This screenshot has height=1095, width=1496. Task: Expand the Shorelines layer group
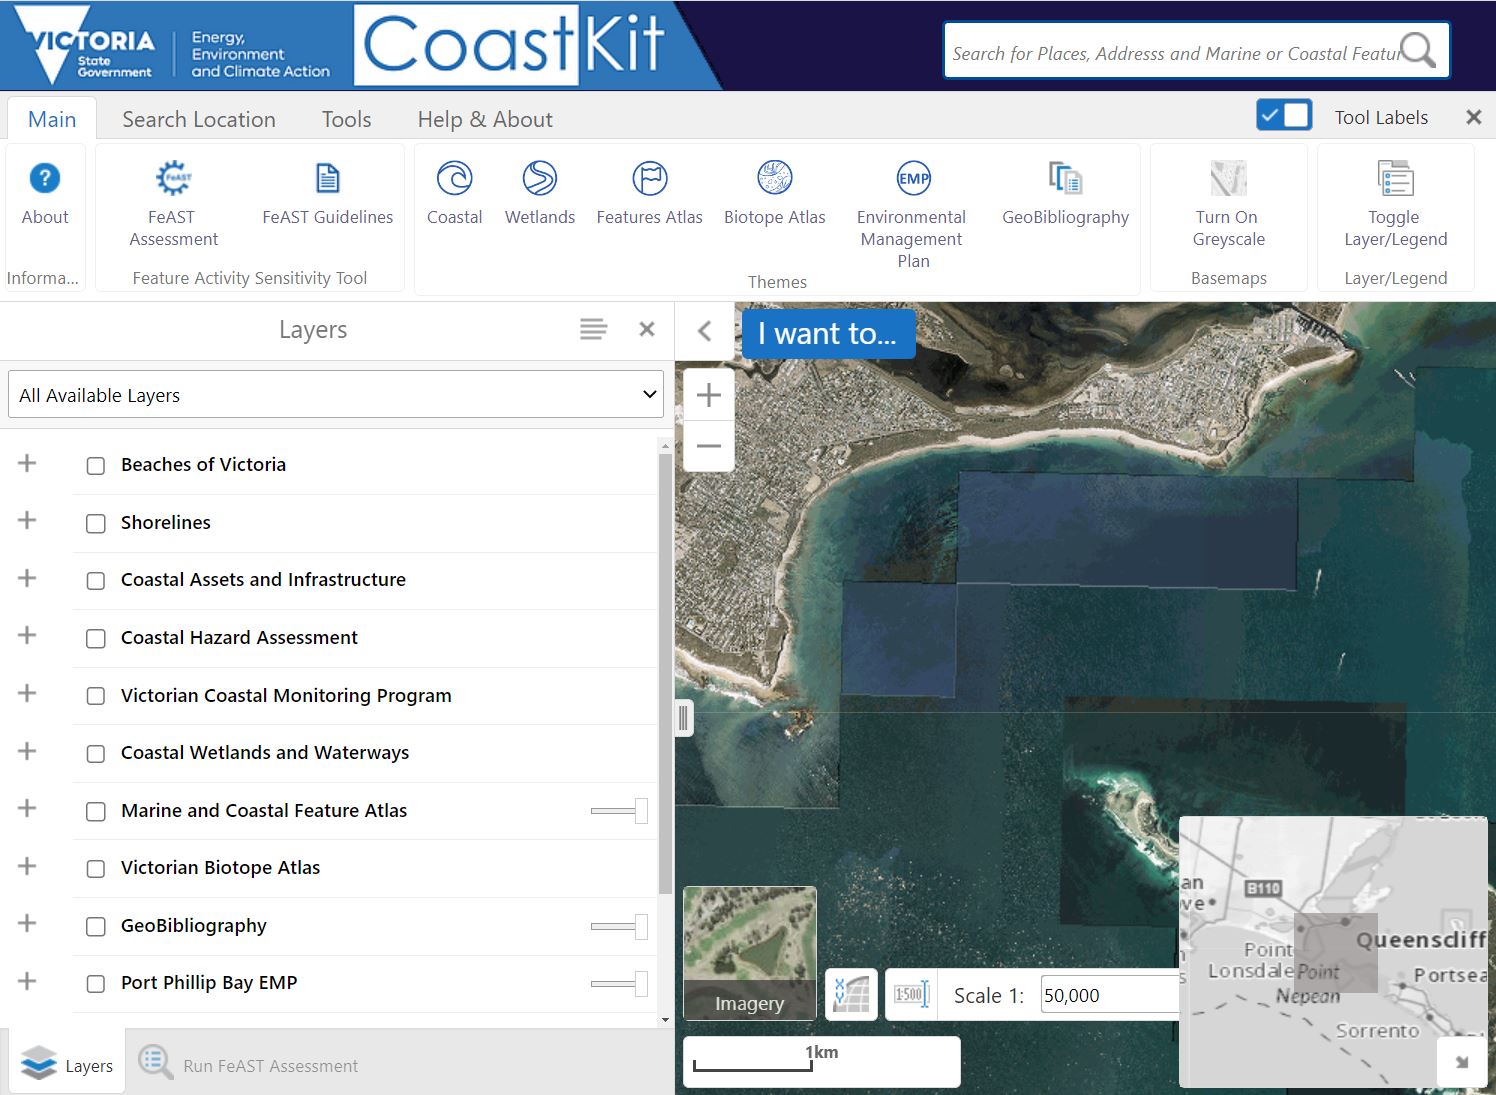tap(27, 520)
